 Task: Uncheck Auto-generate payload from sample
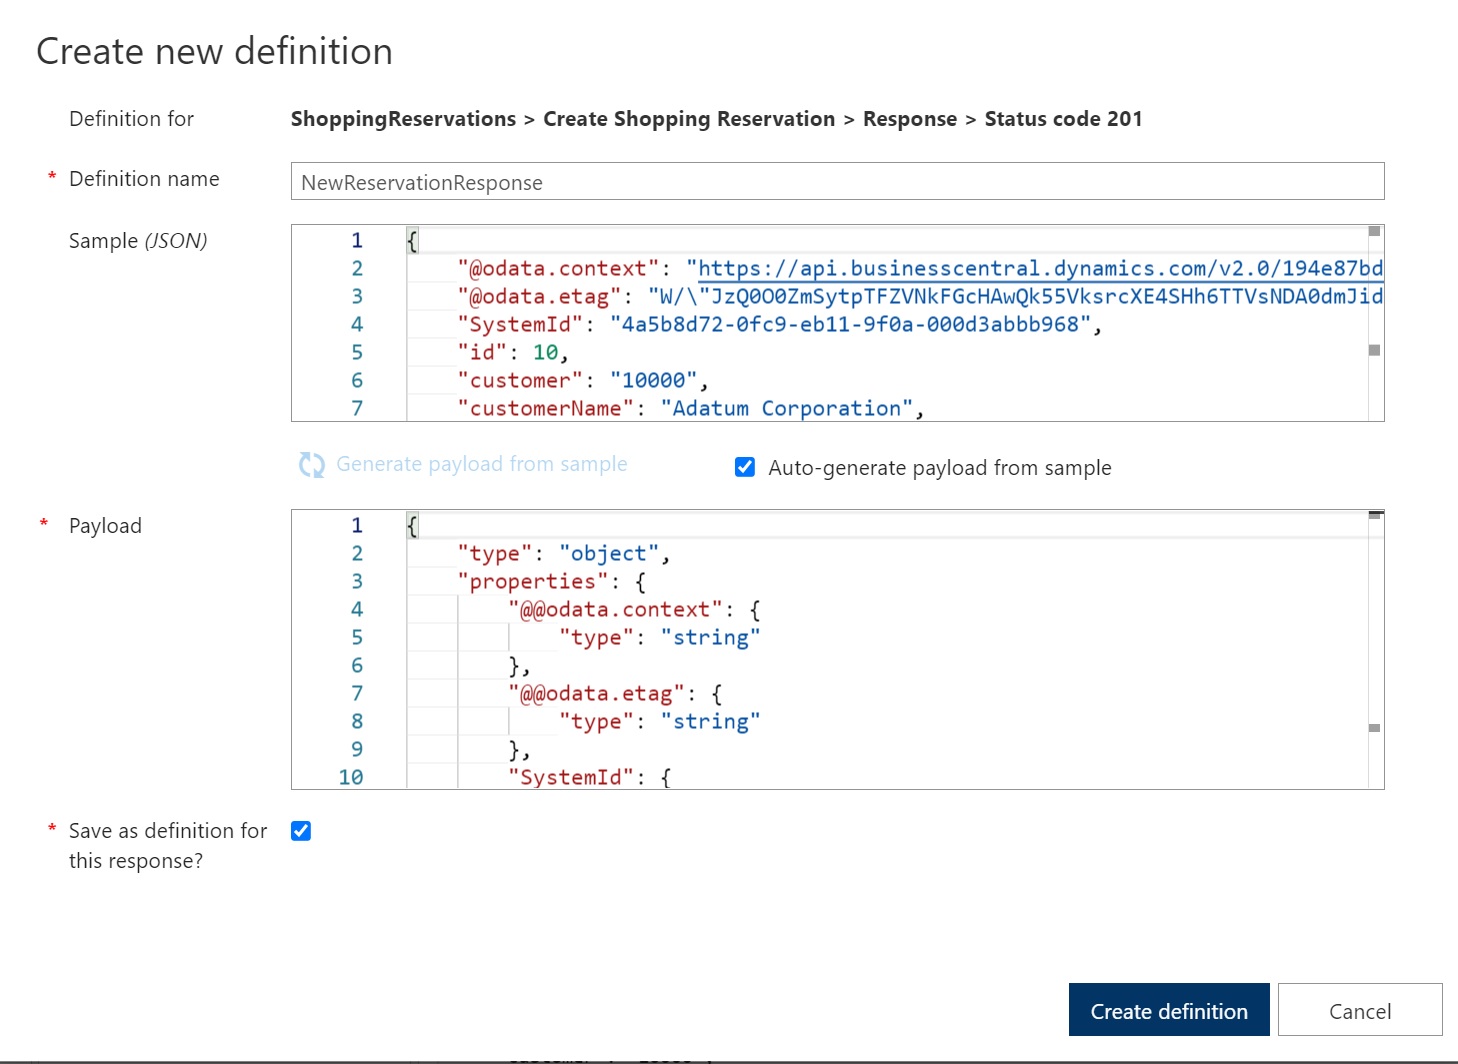tap(745, 467)
